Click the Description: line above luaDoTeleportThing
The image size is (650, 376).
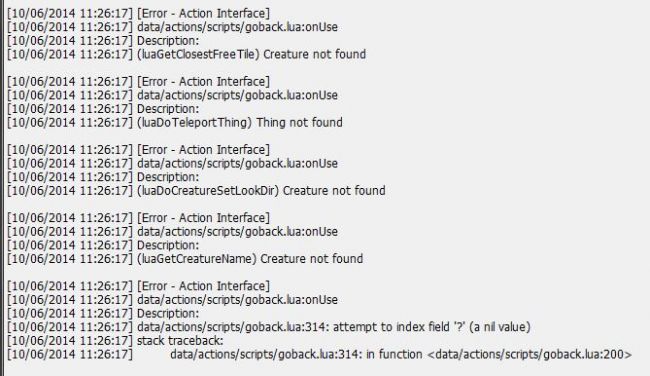[103, 109]
